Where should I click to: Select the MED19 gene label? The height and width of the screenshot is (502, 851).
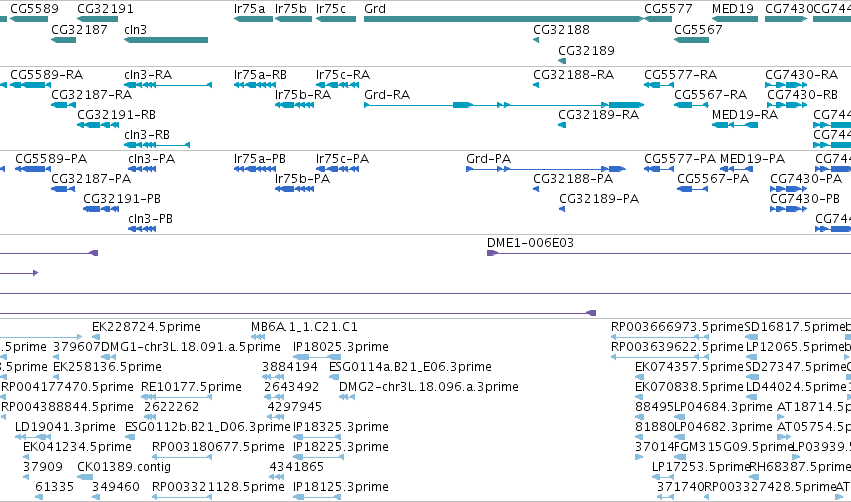click(733, 9)
